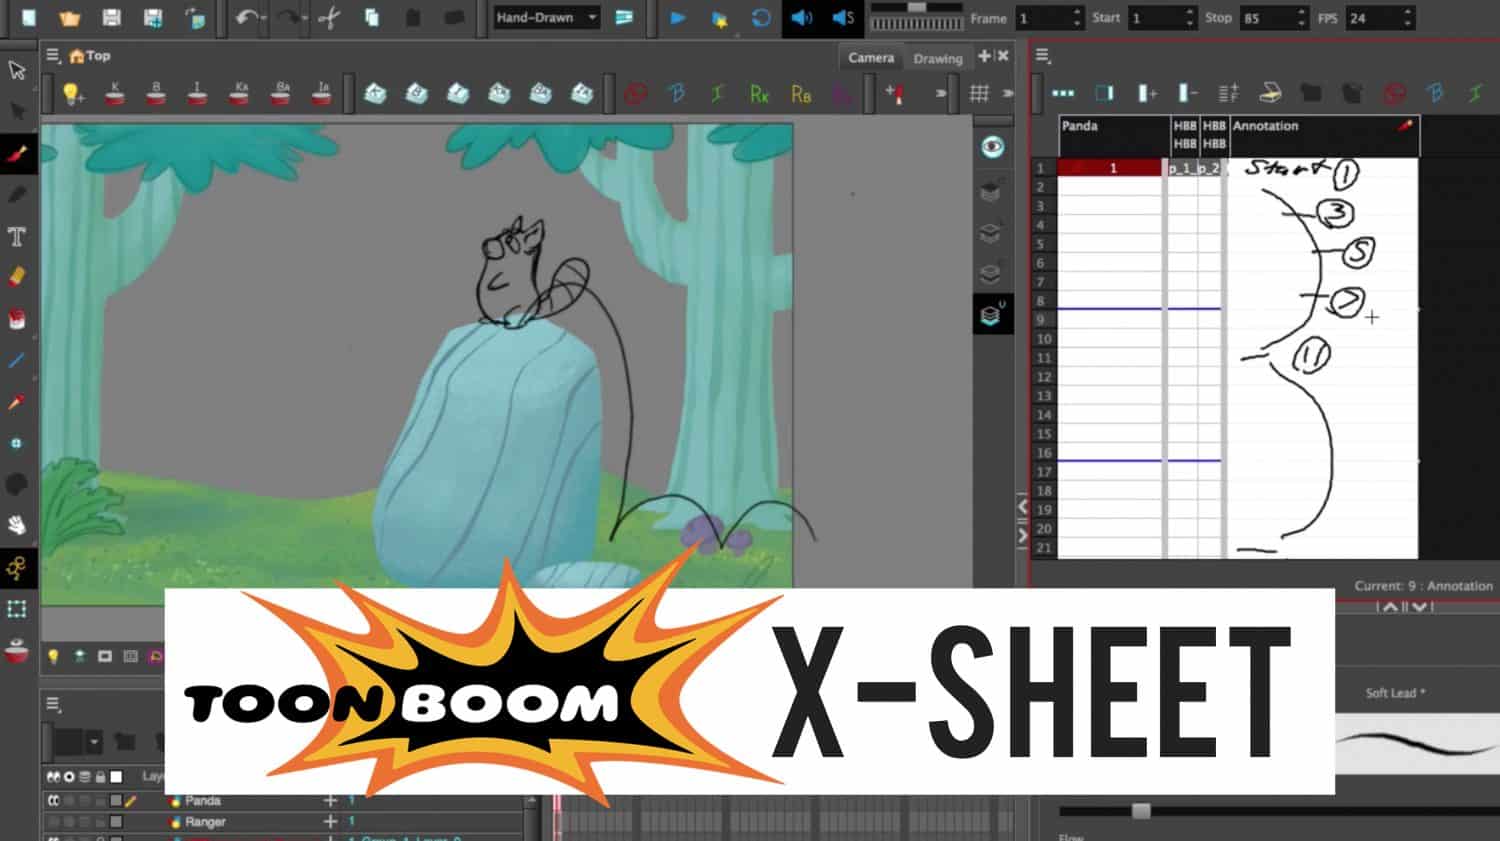
Task: Toggle the light table bulb with plus
Action: point(72,94)
